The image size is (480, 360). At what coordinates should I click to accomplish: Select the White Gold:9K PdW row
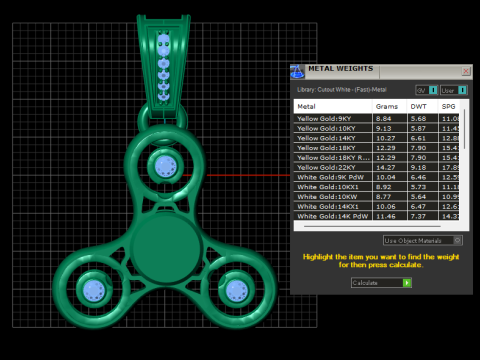(x=376, y=177)
